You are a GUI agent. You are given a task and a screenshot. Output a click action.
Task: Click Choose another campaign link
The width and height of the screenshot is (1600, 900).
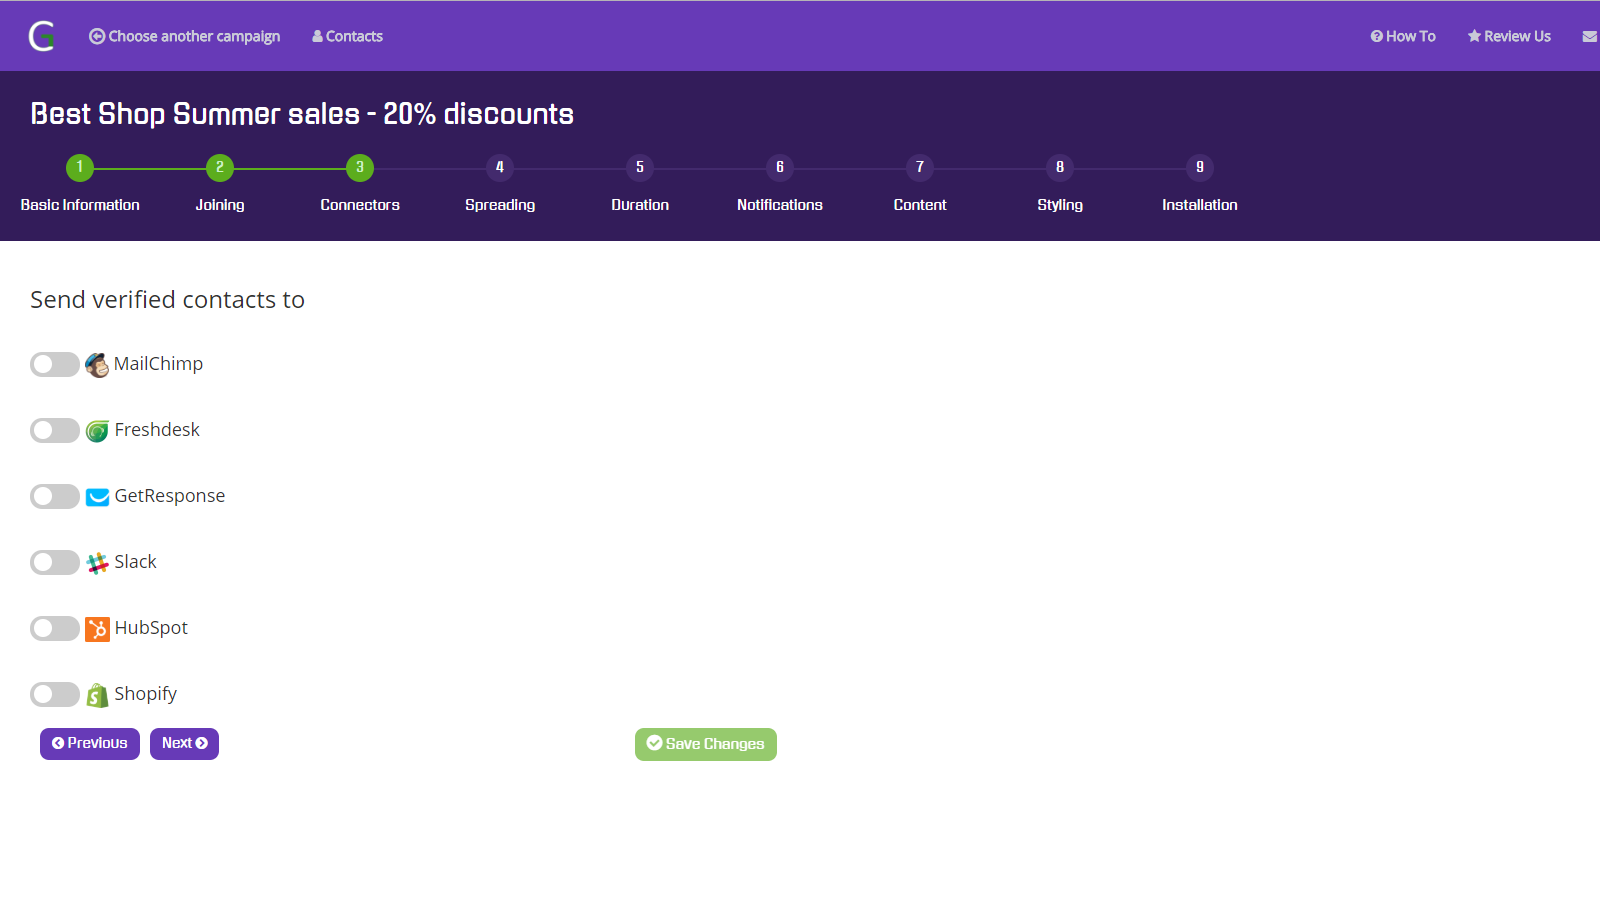pyautogui.click(x=185, y=37)
